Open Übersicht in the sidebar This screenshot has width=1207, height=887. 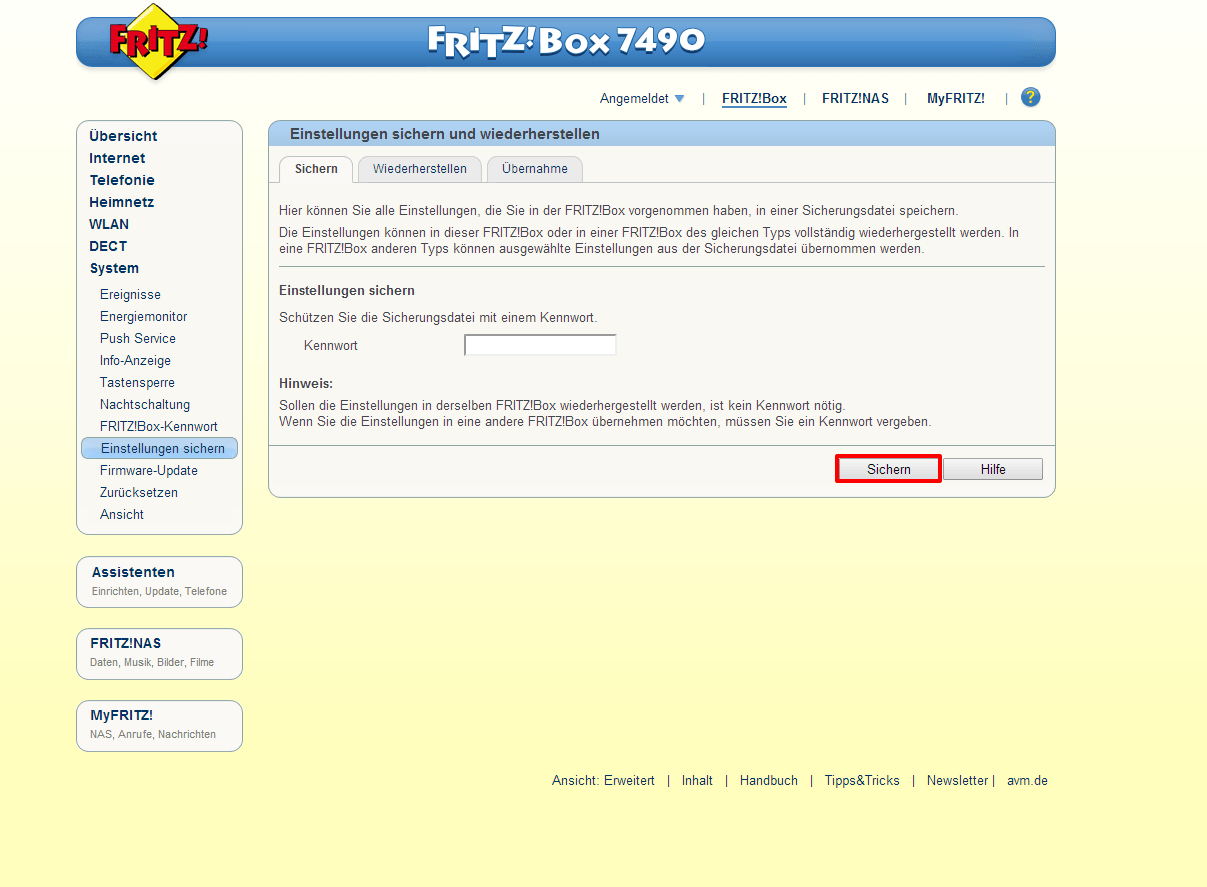click(x=123, y=136)
